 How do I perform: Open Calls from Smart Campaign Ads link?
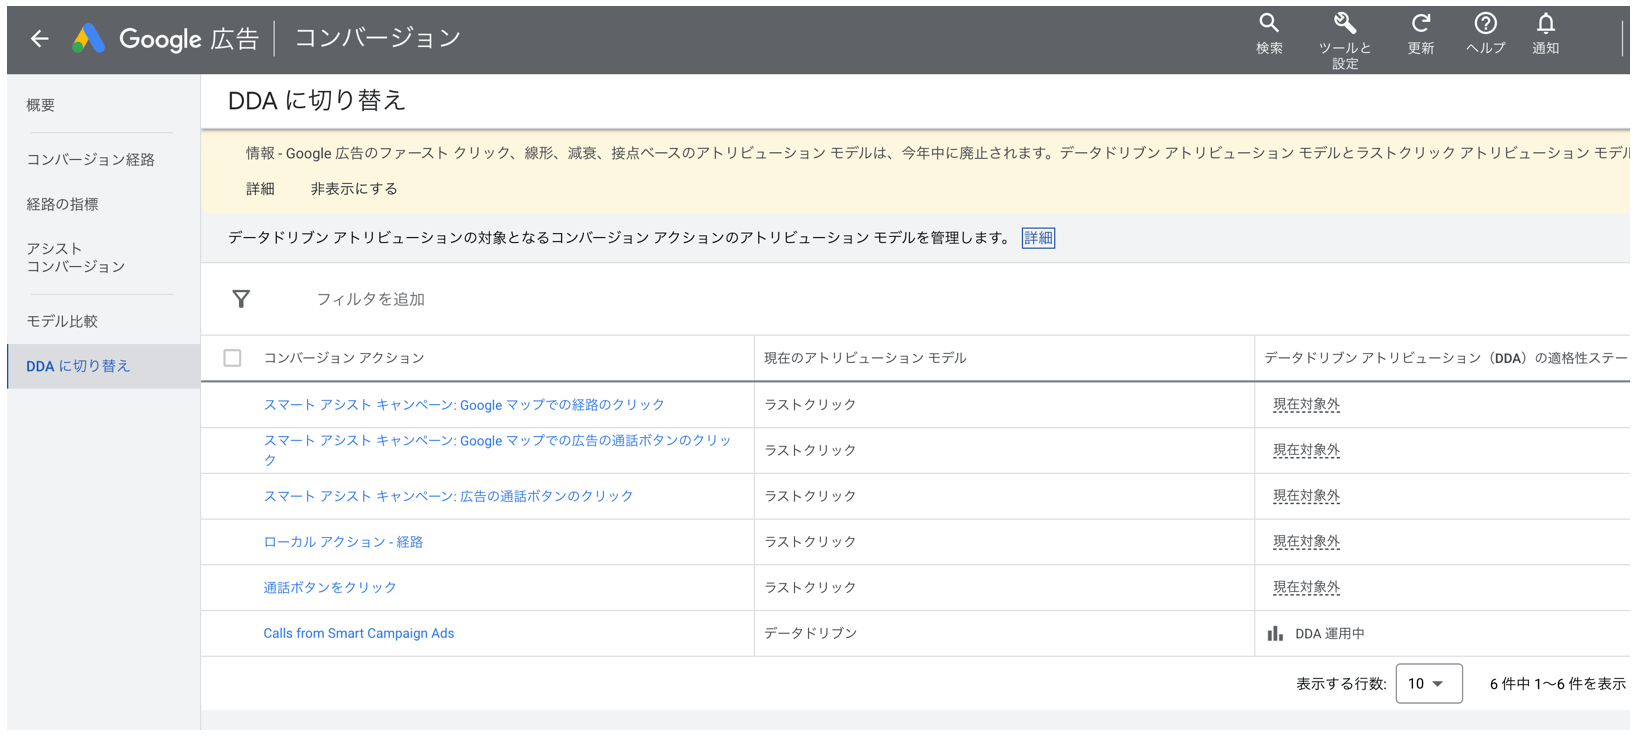pos(359,633)
